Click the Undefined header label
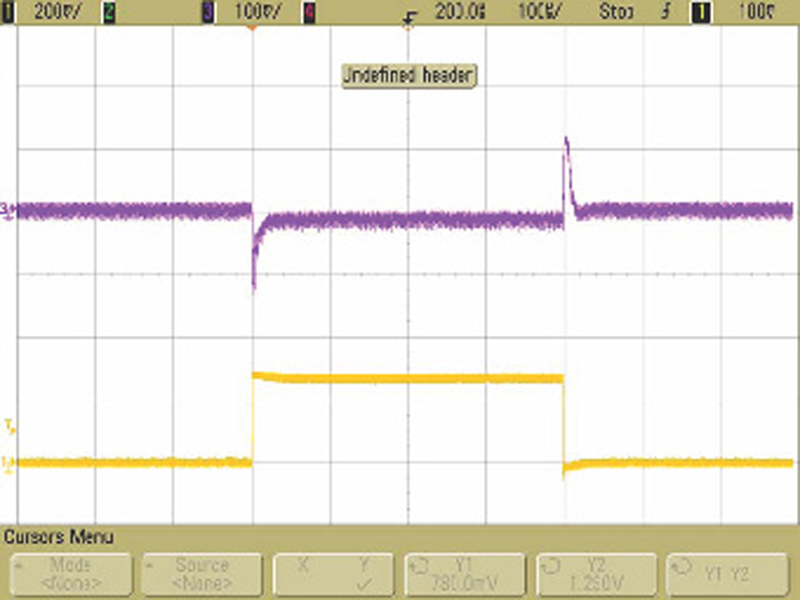Image resolution: width=800 pixels, height=600 pixels. (409, 75)
